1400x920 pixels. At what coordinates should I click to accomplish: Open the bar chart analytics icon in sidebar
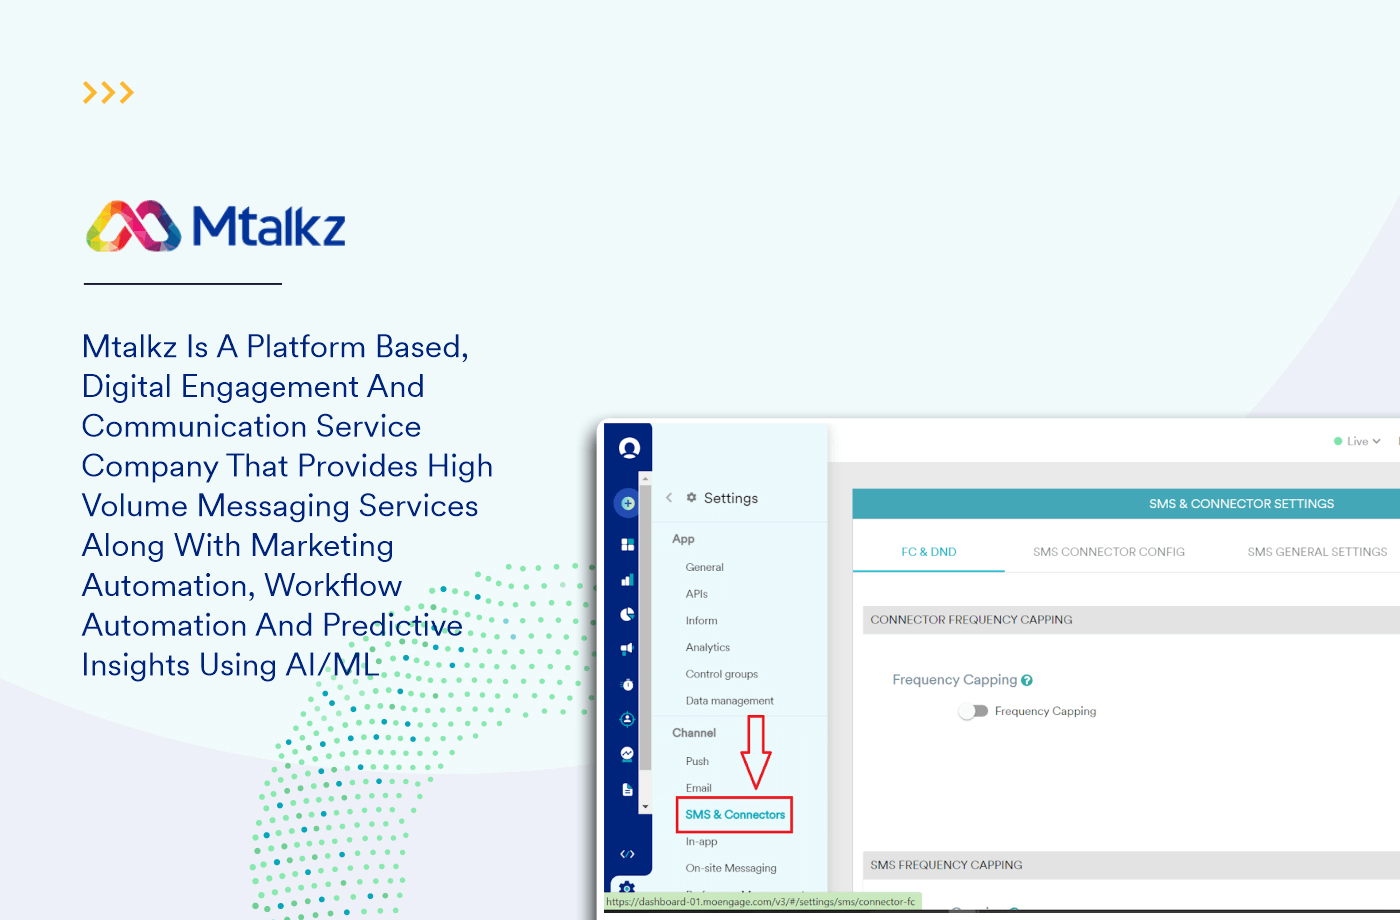(x=628, y=579)
